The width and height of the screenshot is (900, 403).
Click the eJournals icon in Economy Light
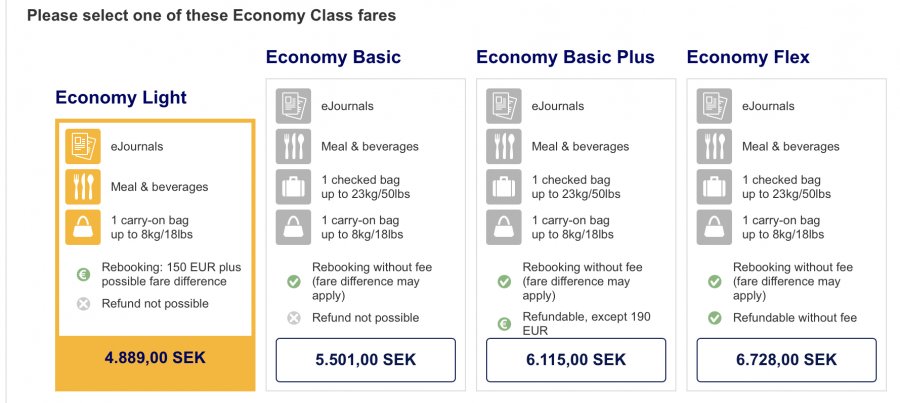click(x=83, y=146)
